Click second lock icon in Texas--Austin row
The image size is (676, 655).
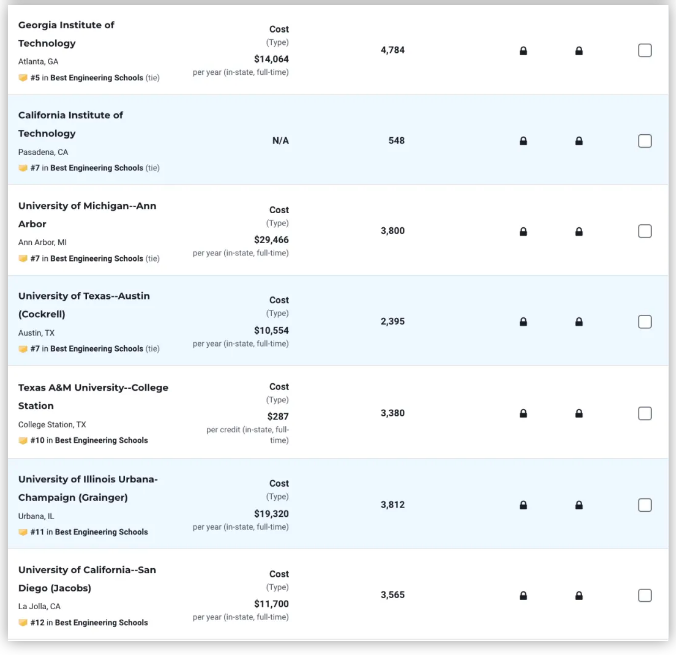(579, 321)
